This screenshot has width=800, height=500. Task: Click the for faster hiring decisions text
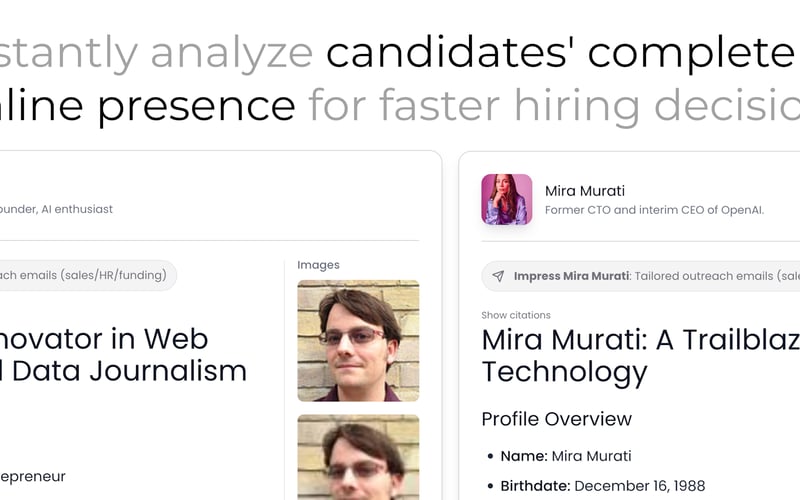(x=554, y=106)
